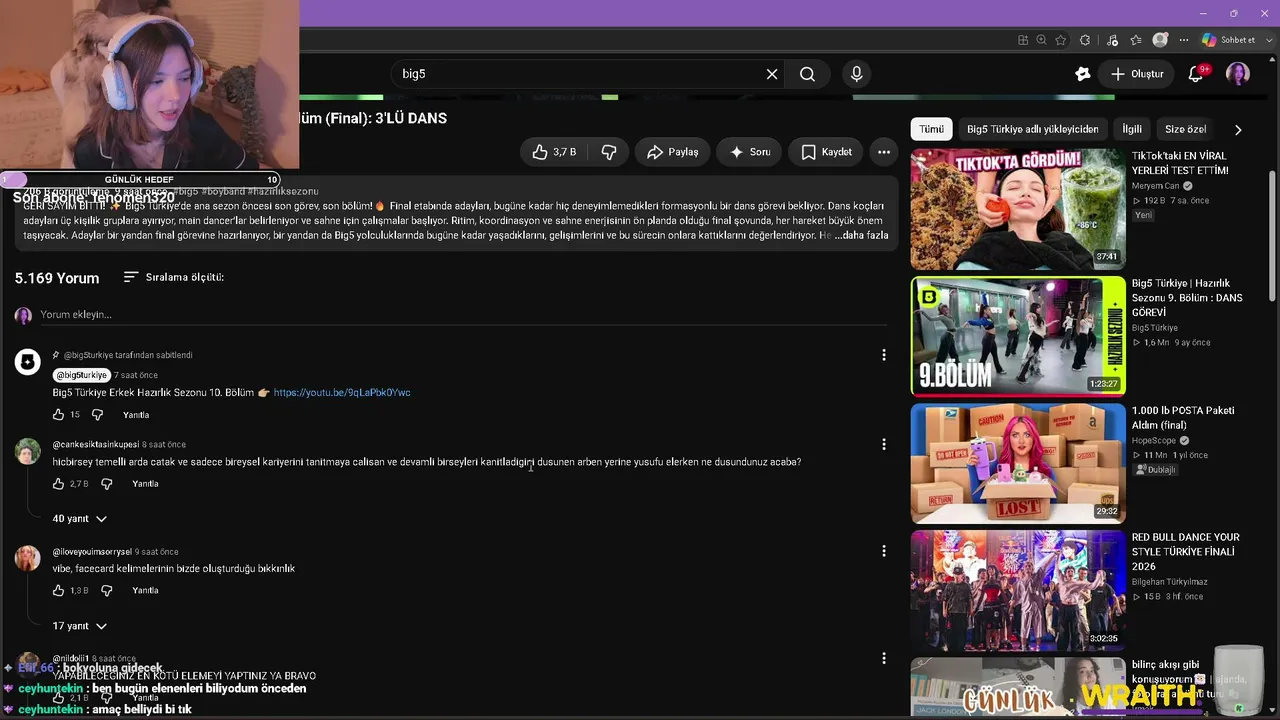Viewport: 1280px width, 720px height.
Task: Click the install app icon in the address bar
Action: (x=1023, y=40)
